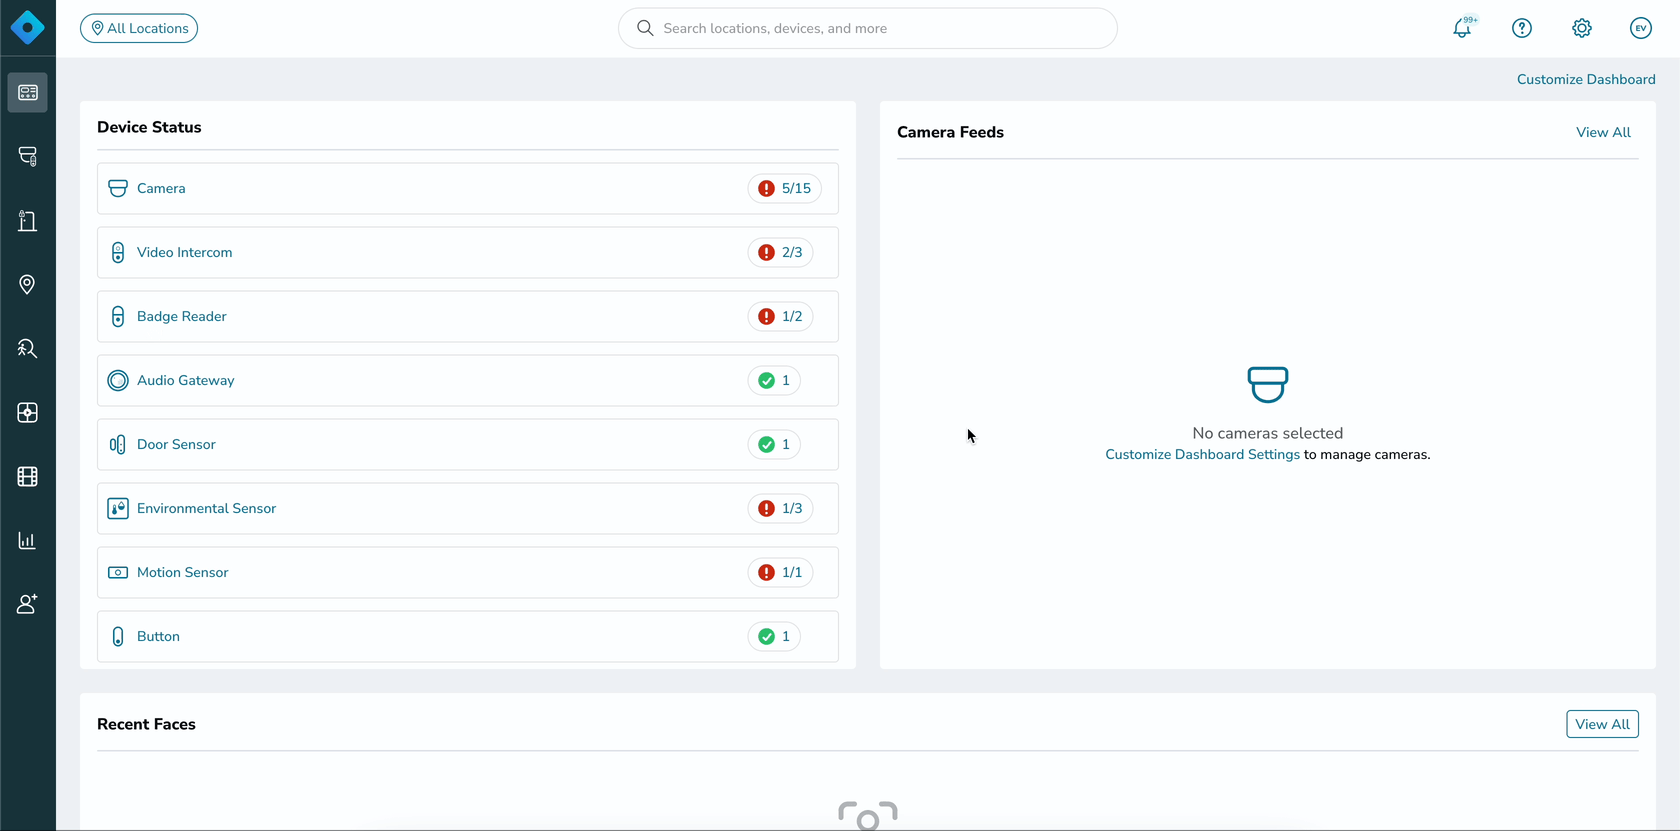Open the people search sidebar icon
The height and width of the screenshot is (831, 1680).
coord(28,348)
